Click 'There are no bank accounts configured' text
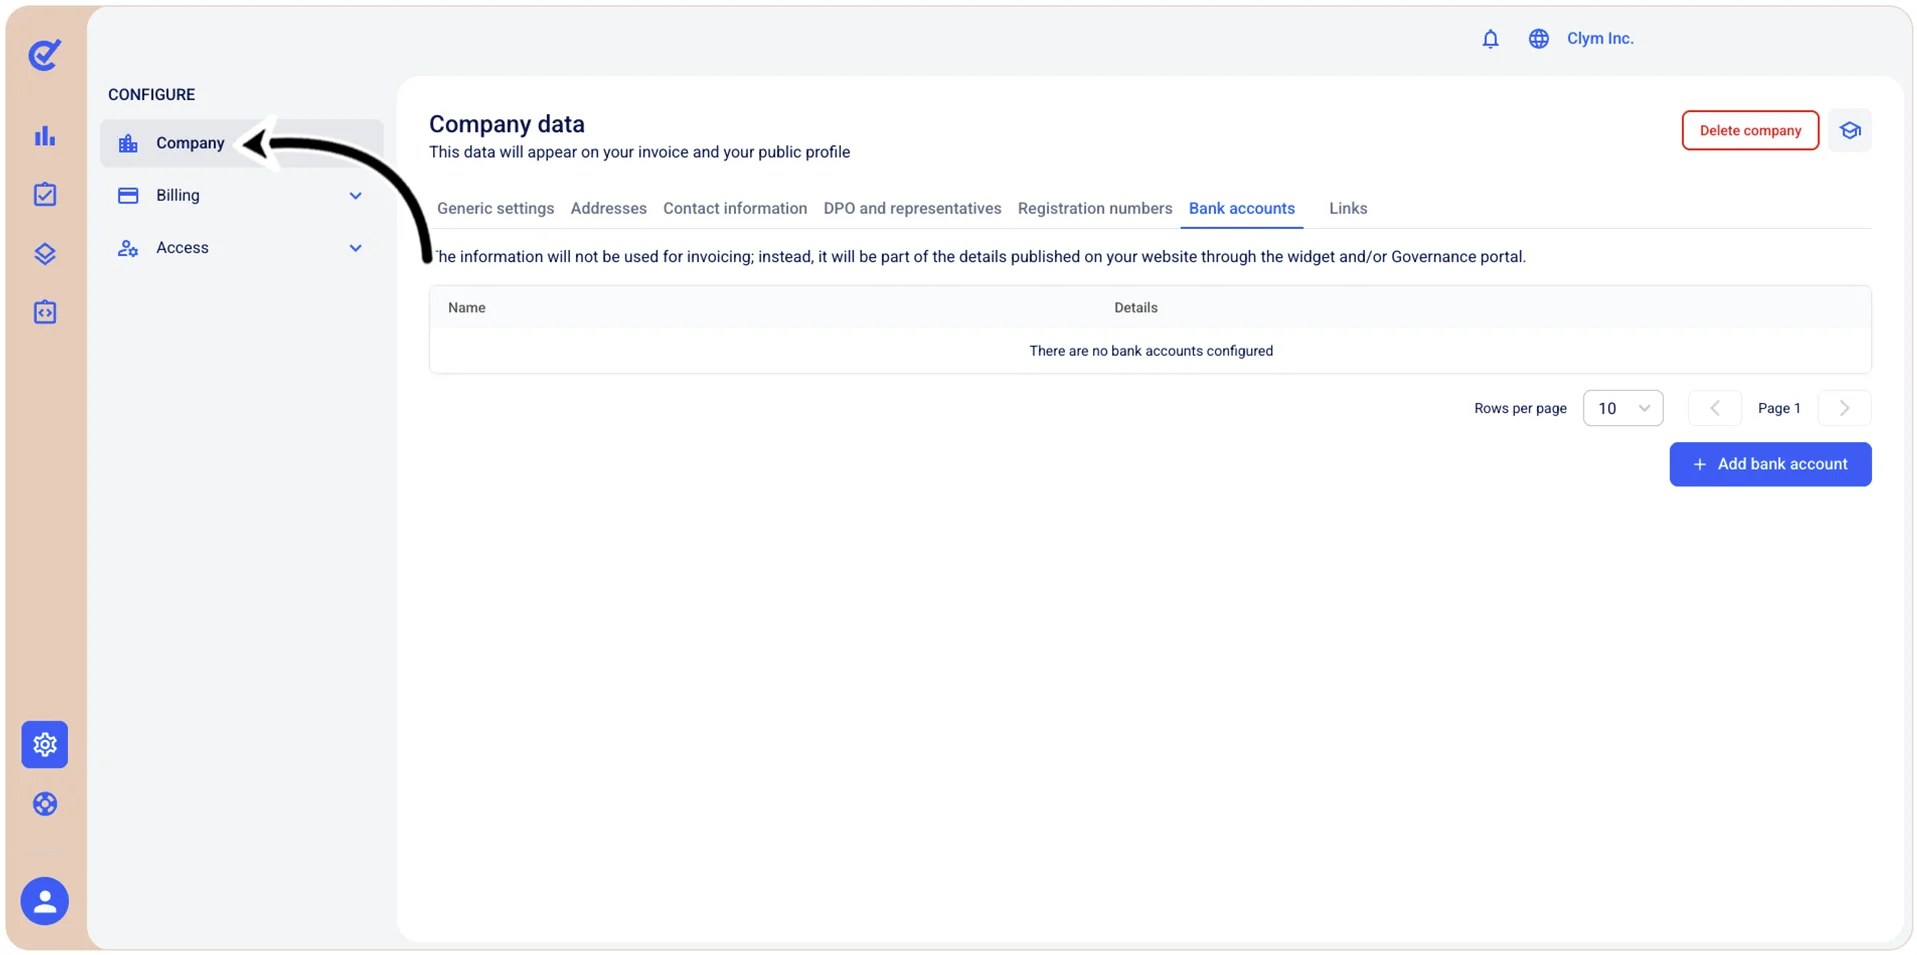Screen dimensions: 1917x955 coord(1151,351)
